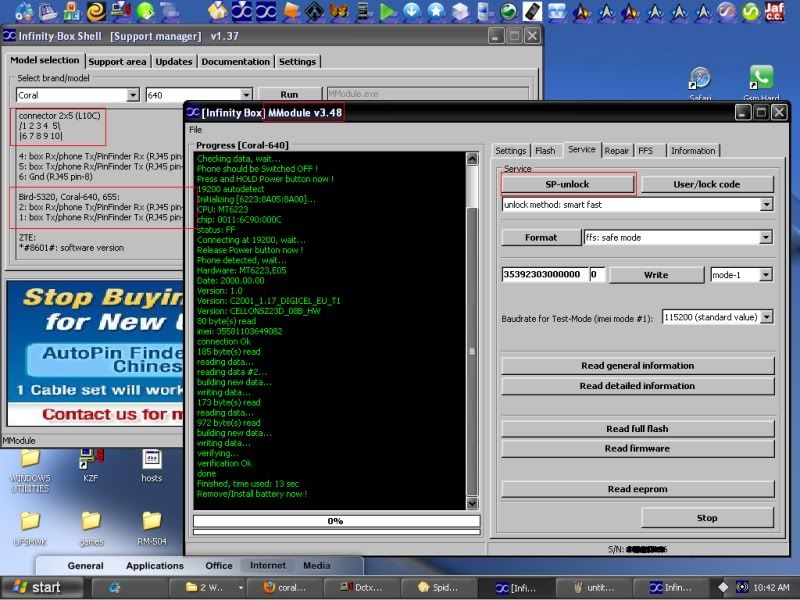Click the blue download arrow launcher icon
This screenshot has width=800, height=600.
coord(412,12)
